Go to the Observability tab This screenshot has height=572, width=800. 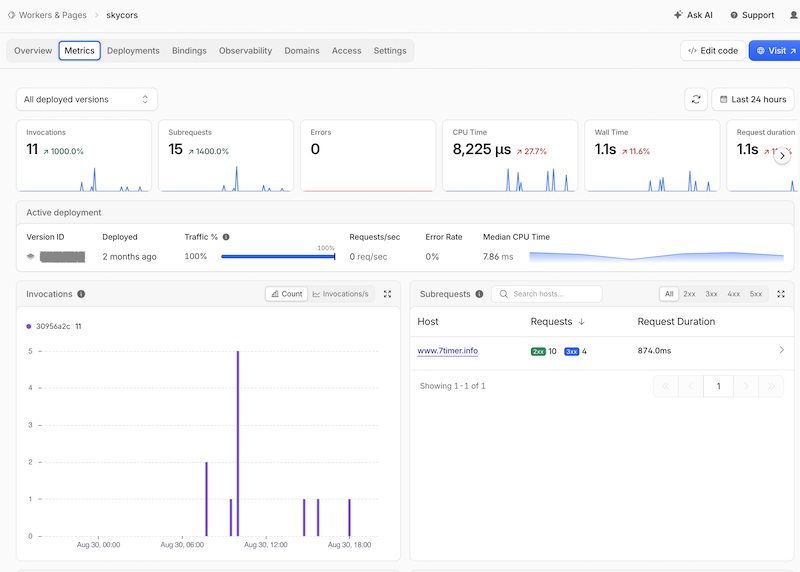point(245,51)
